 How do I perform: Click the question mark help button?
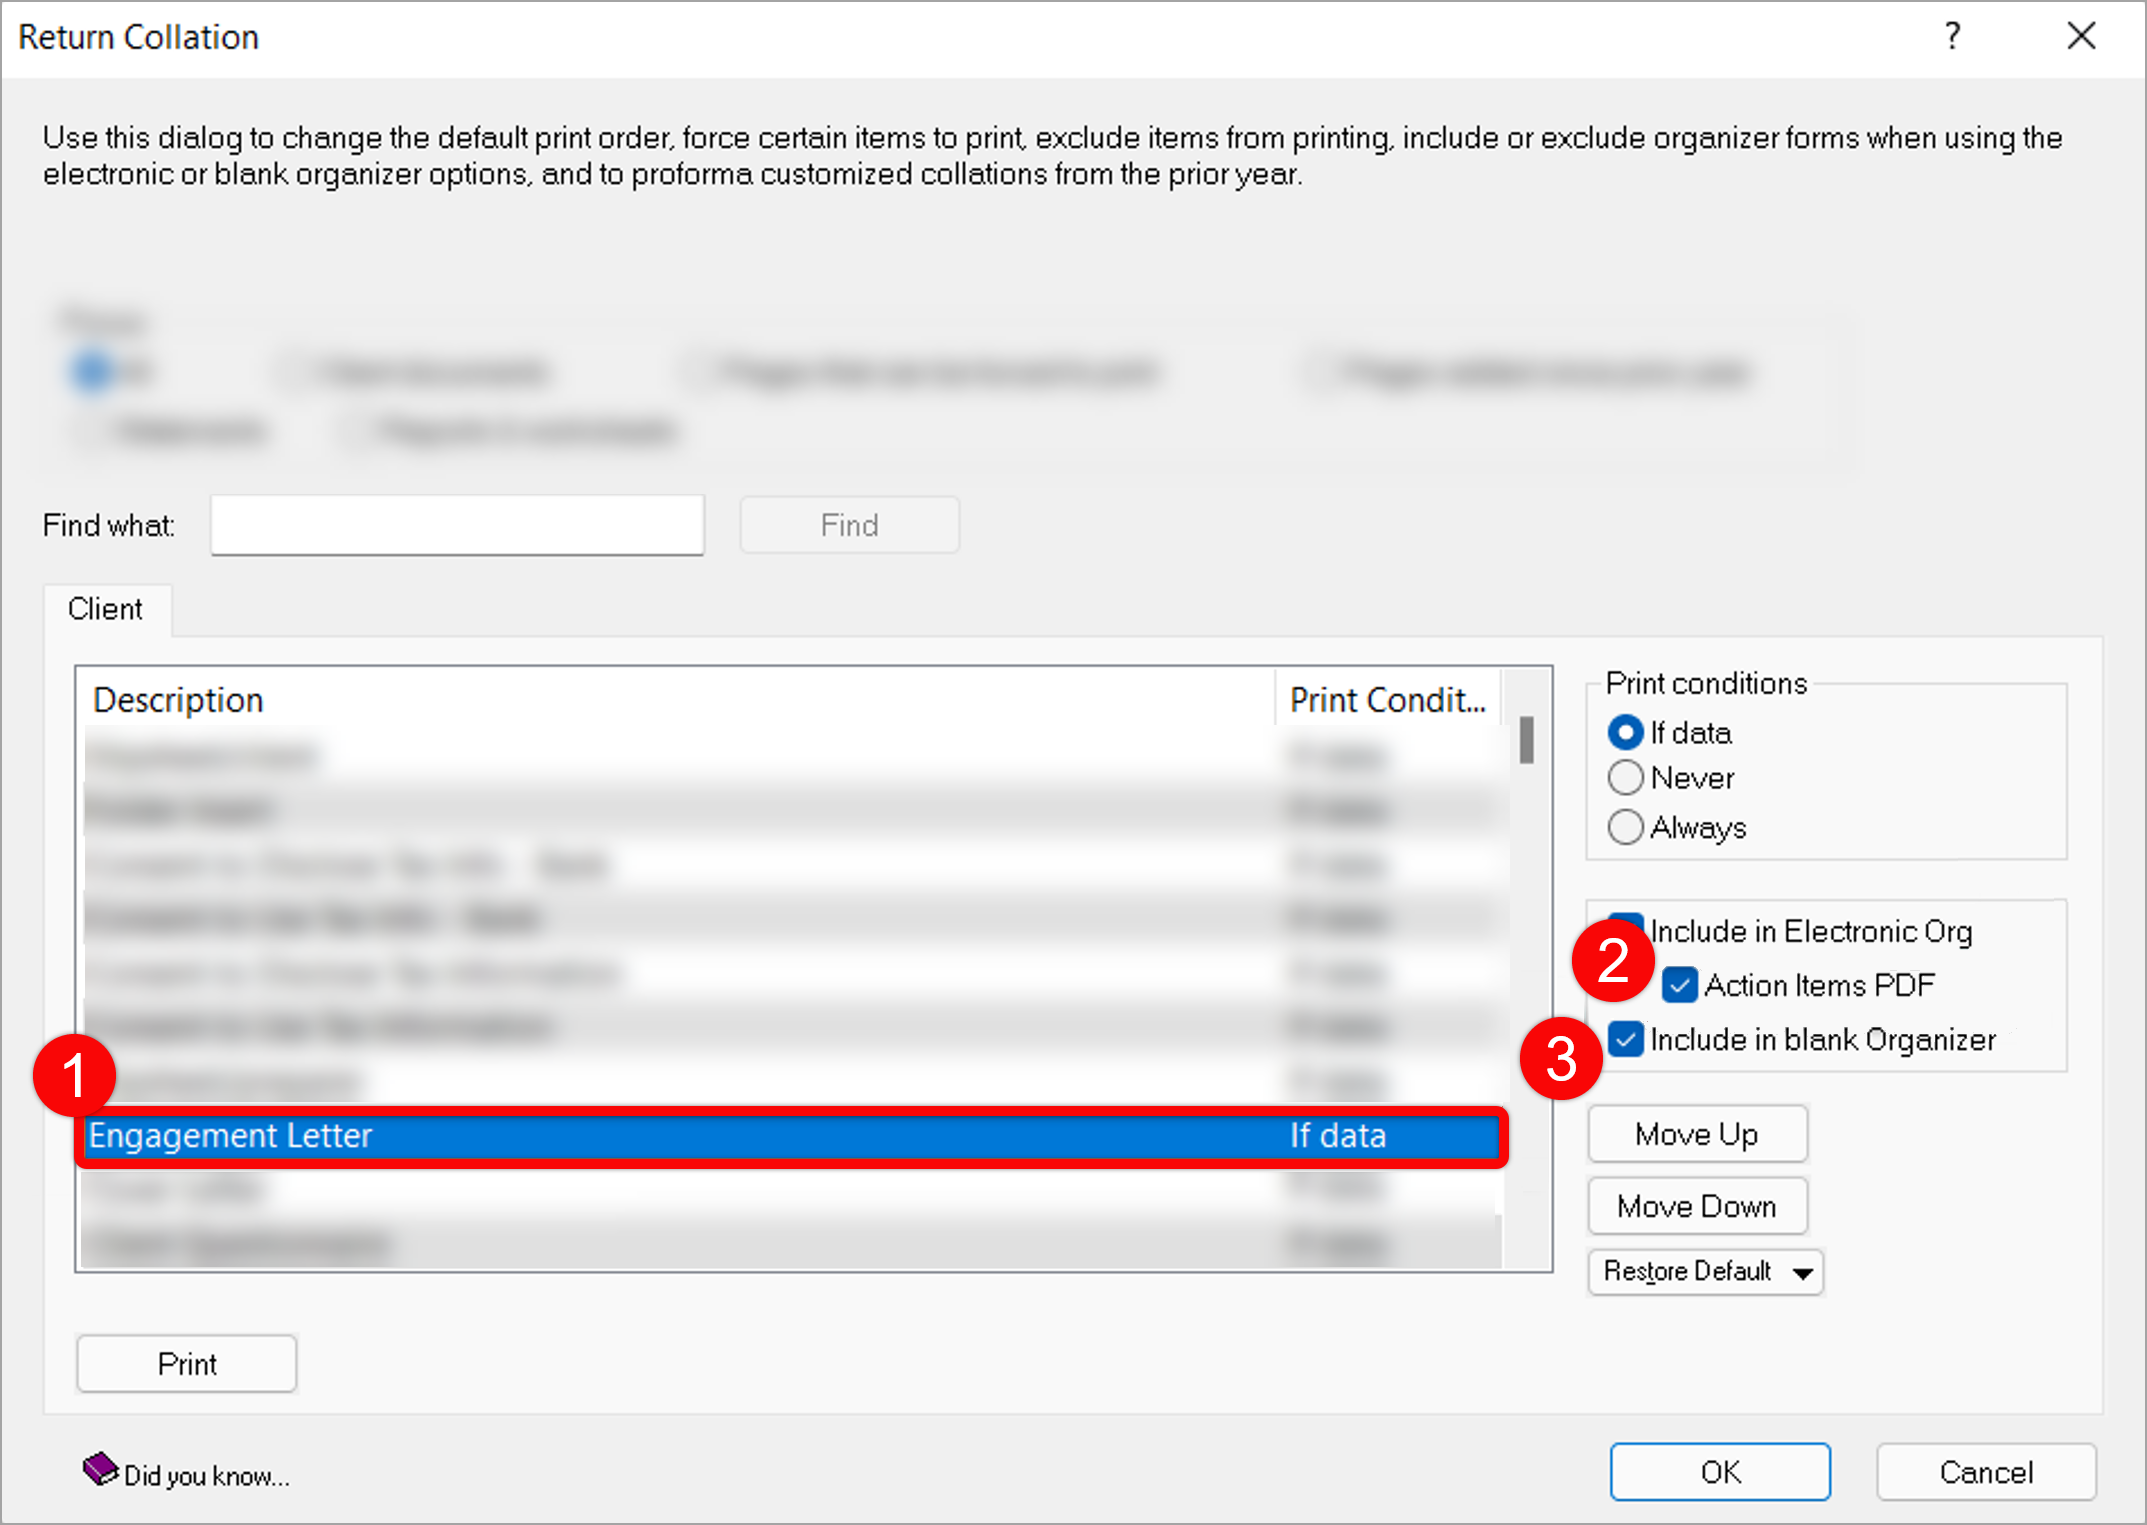pos(1953,37)
